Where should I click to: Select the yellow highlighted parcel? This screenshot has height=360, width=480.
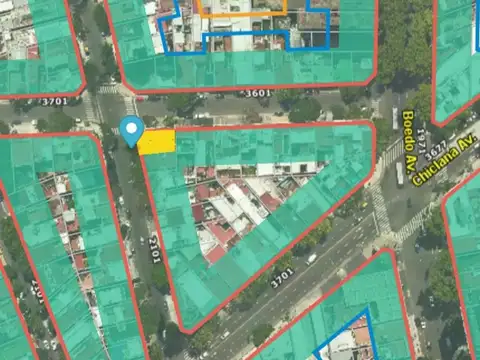(x=157, y=142)
